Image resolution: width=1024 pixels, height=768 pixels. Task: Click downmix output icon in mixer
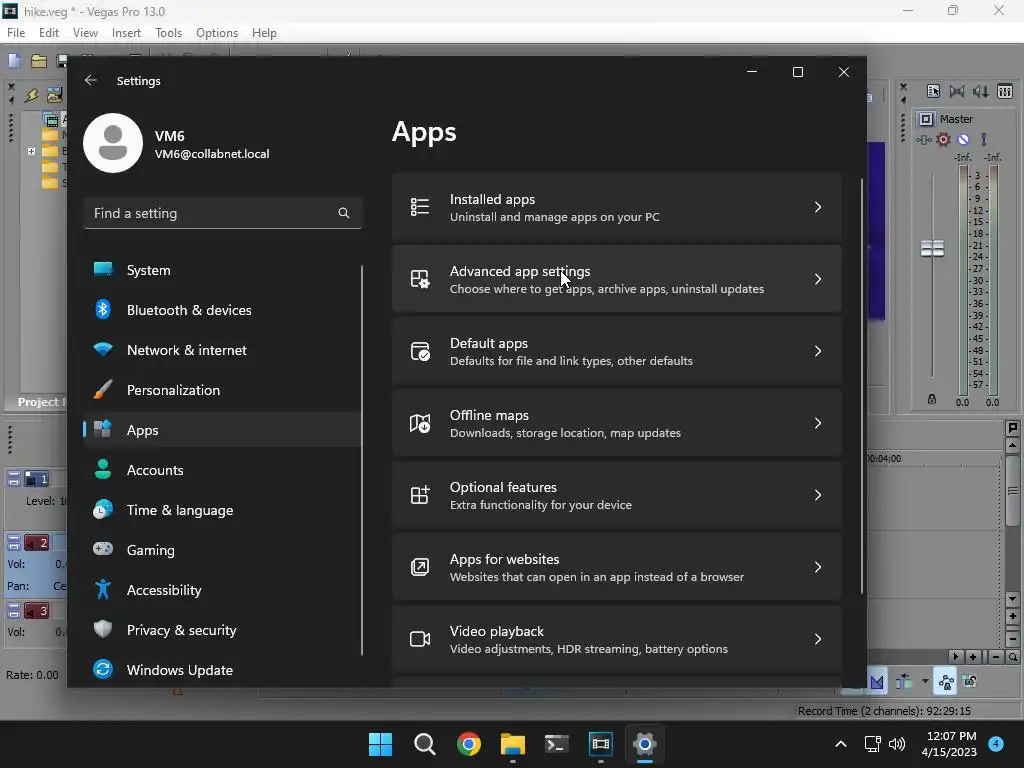[957, 91]
